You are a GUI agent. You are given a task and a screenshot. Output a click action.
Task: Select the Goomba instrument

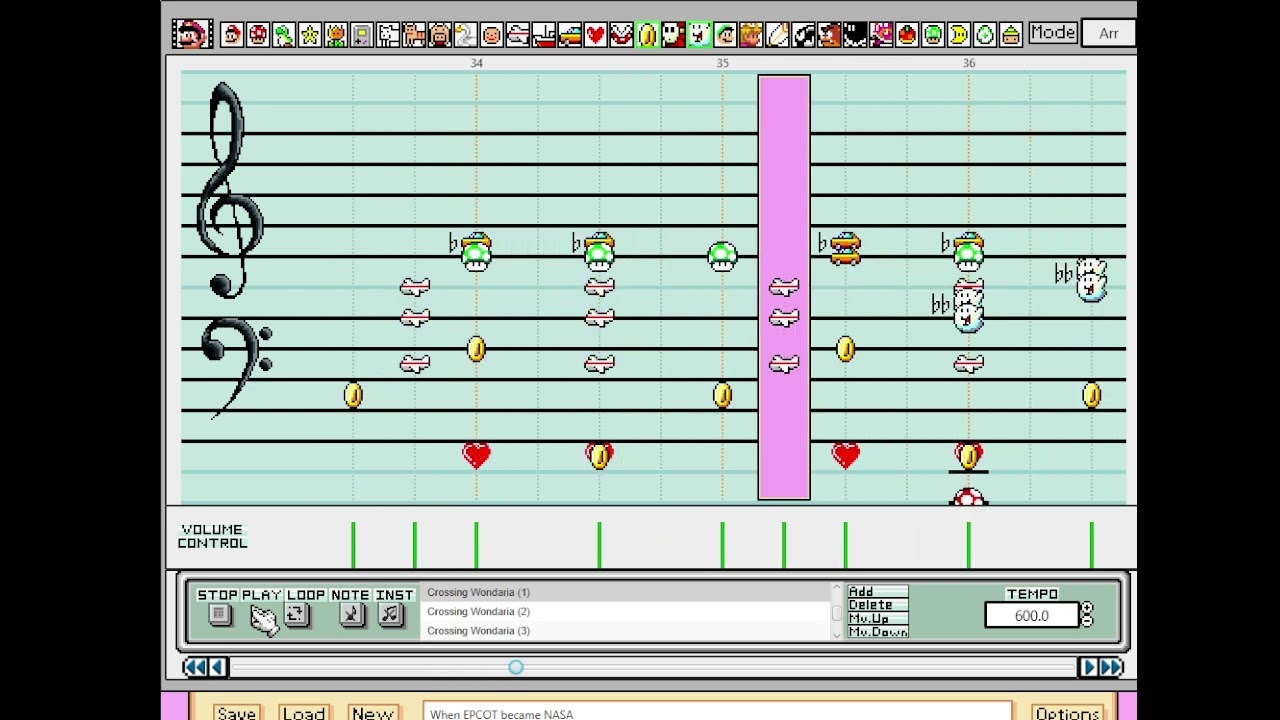830,35
